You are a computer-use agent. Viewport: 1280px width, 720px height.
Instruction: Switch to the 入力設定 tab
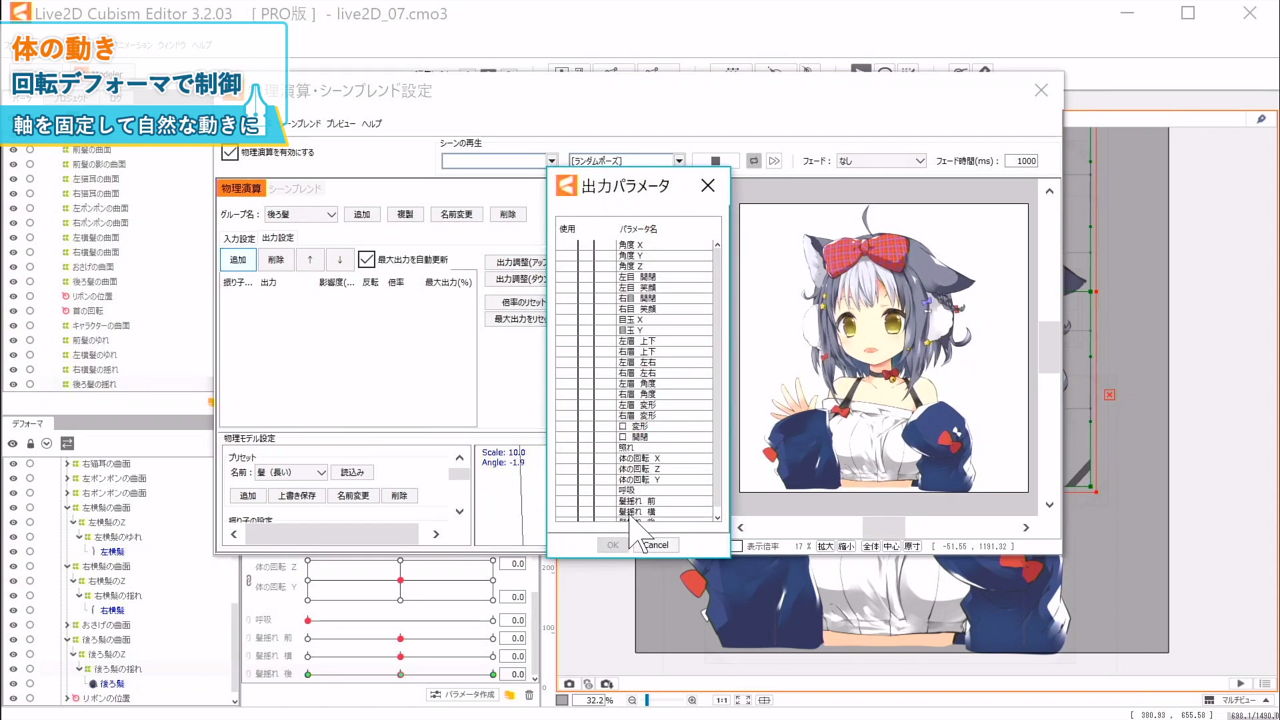[239, 238]
